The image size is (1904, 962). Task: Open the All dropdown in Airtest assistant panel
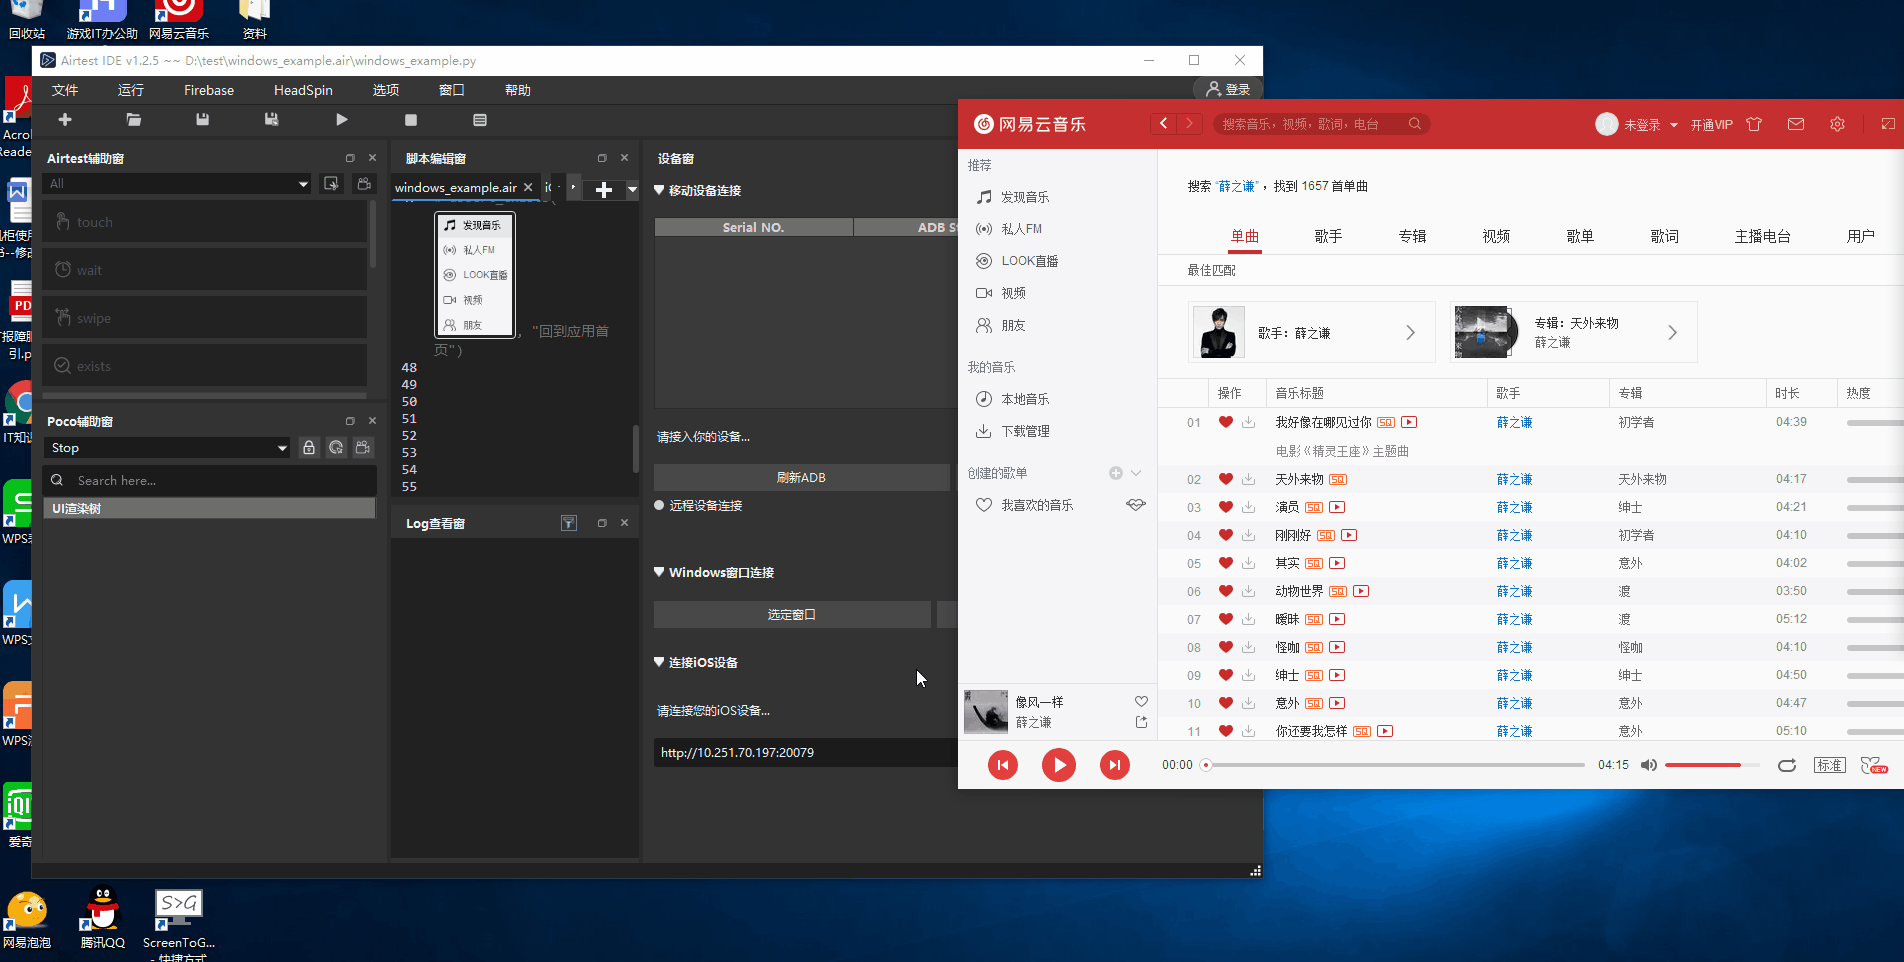coord(177,184)
